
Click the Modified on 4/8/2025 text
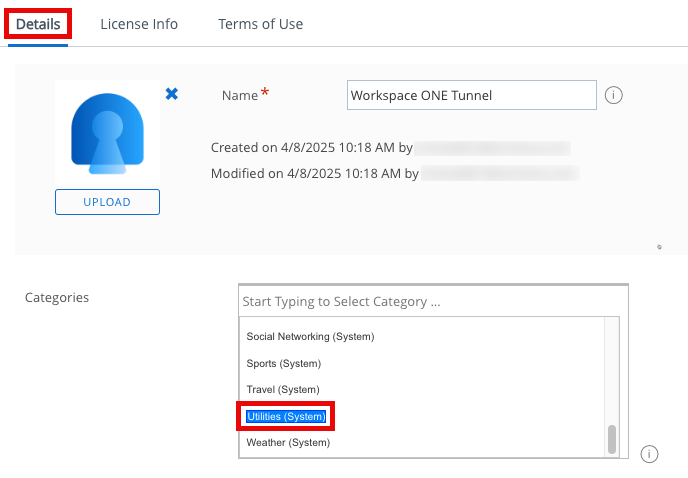[x=315, y=173]
